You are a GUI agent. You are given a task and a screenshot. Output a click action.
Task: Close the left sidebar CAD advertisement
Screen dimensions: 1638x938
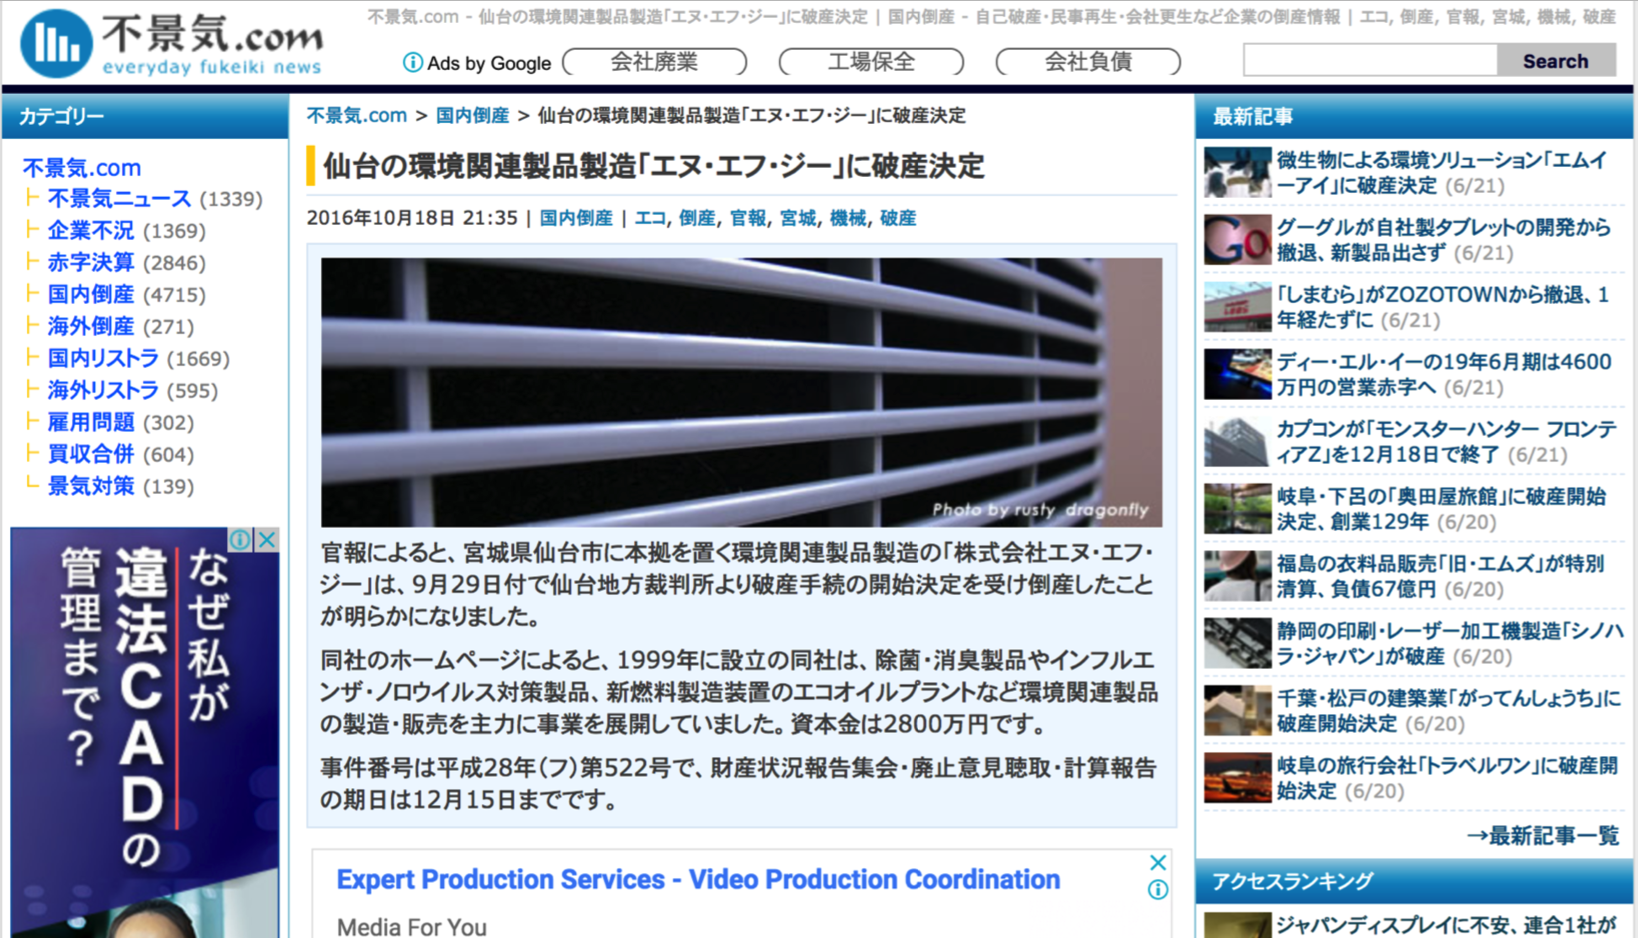click(267, 540)
